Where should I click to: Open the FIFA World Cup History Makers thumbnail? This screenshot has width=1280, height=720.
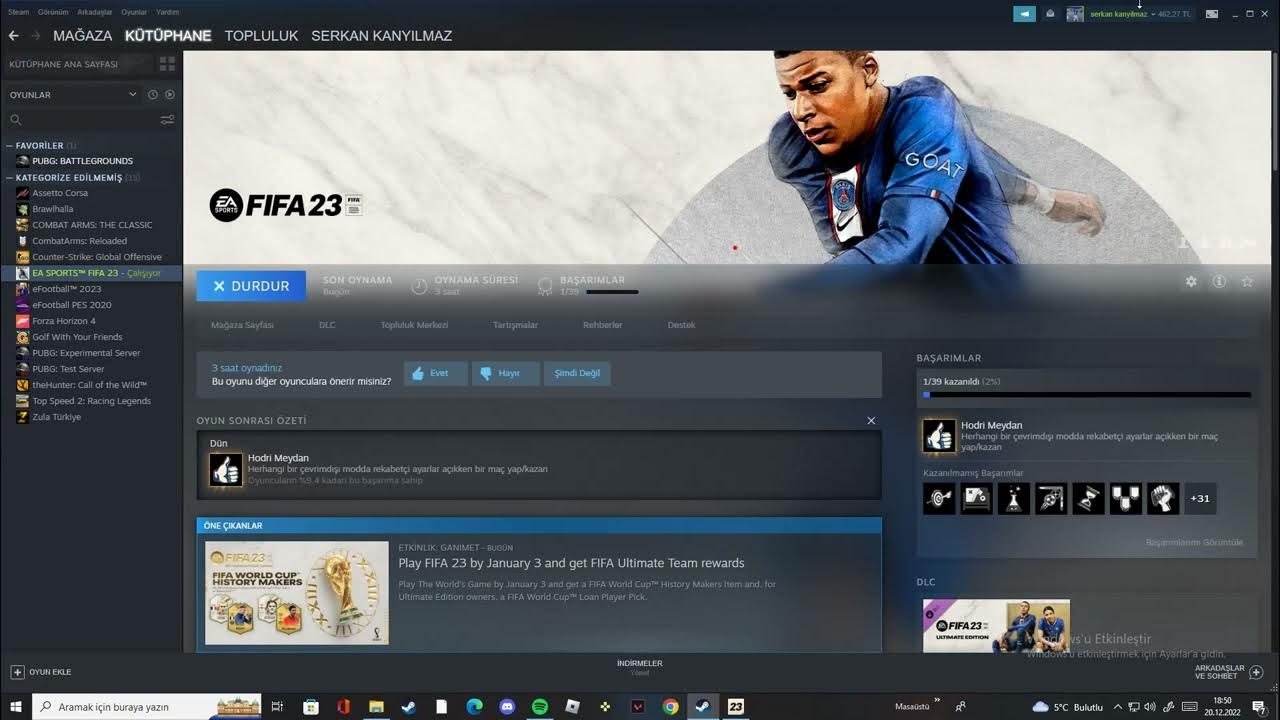point(297,593)
